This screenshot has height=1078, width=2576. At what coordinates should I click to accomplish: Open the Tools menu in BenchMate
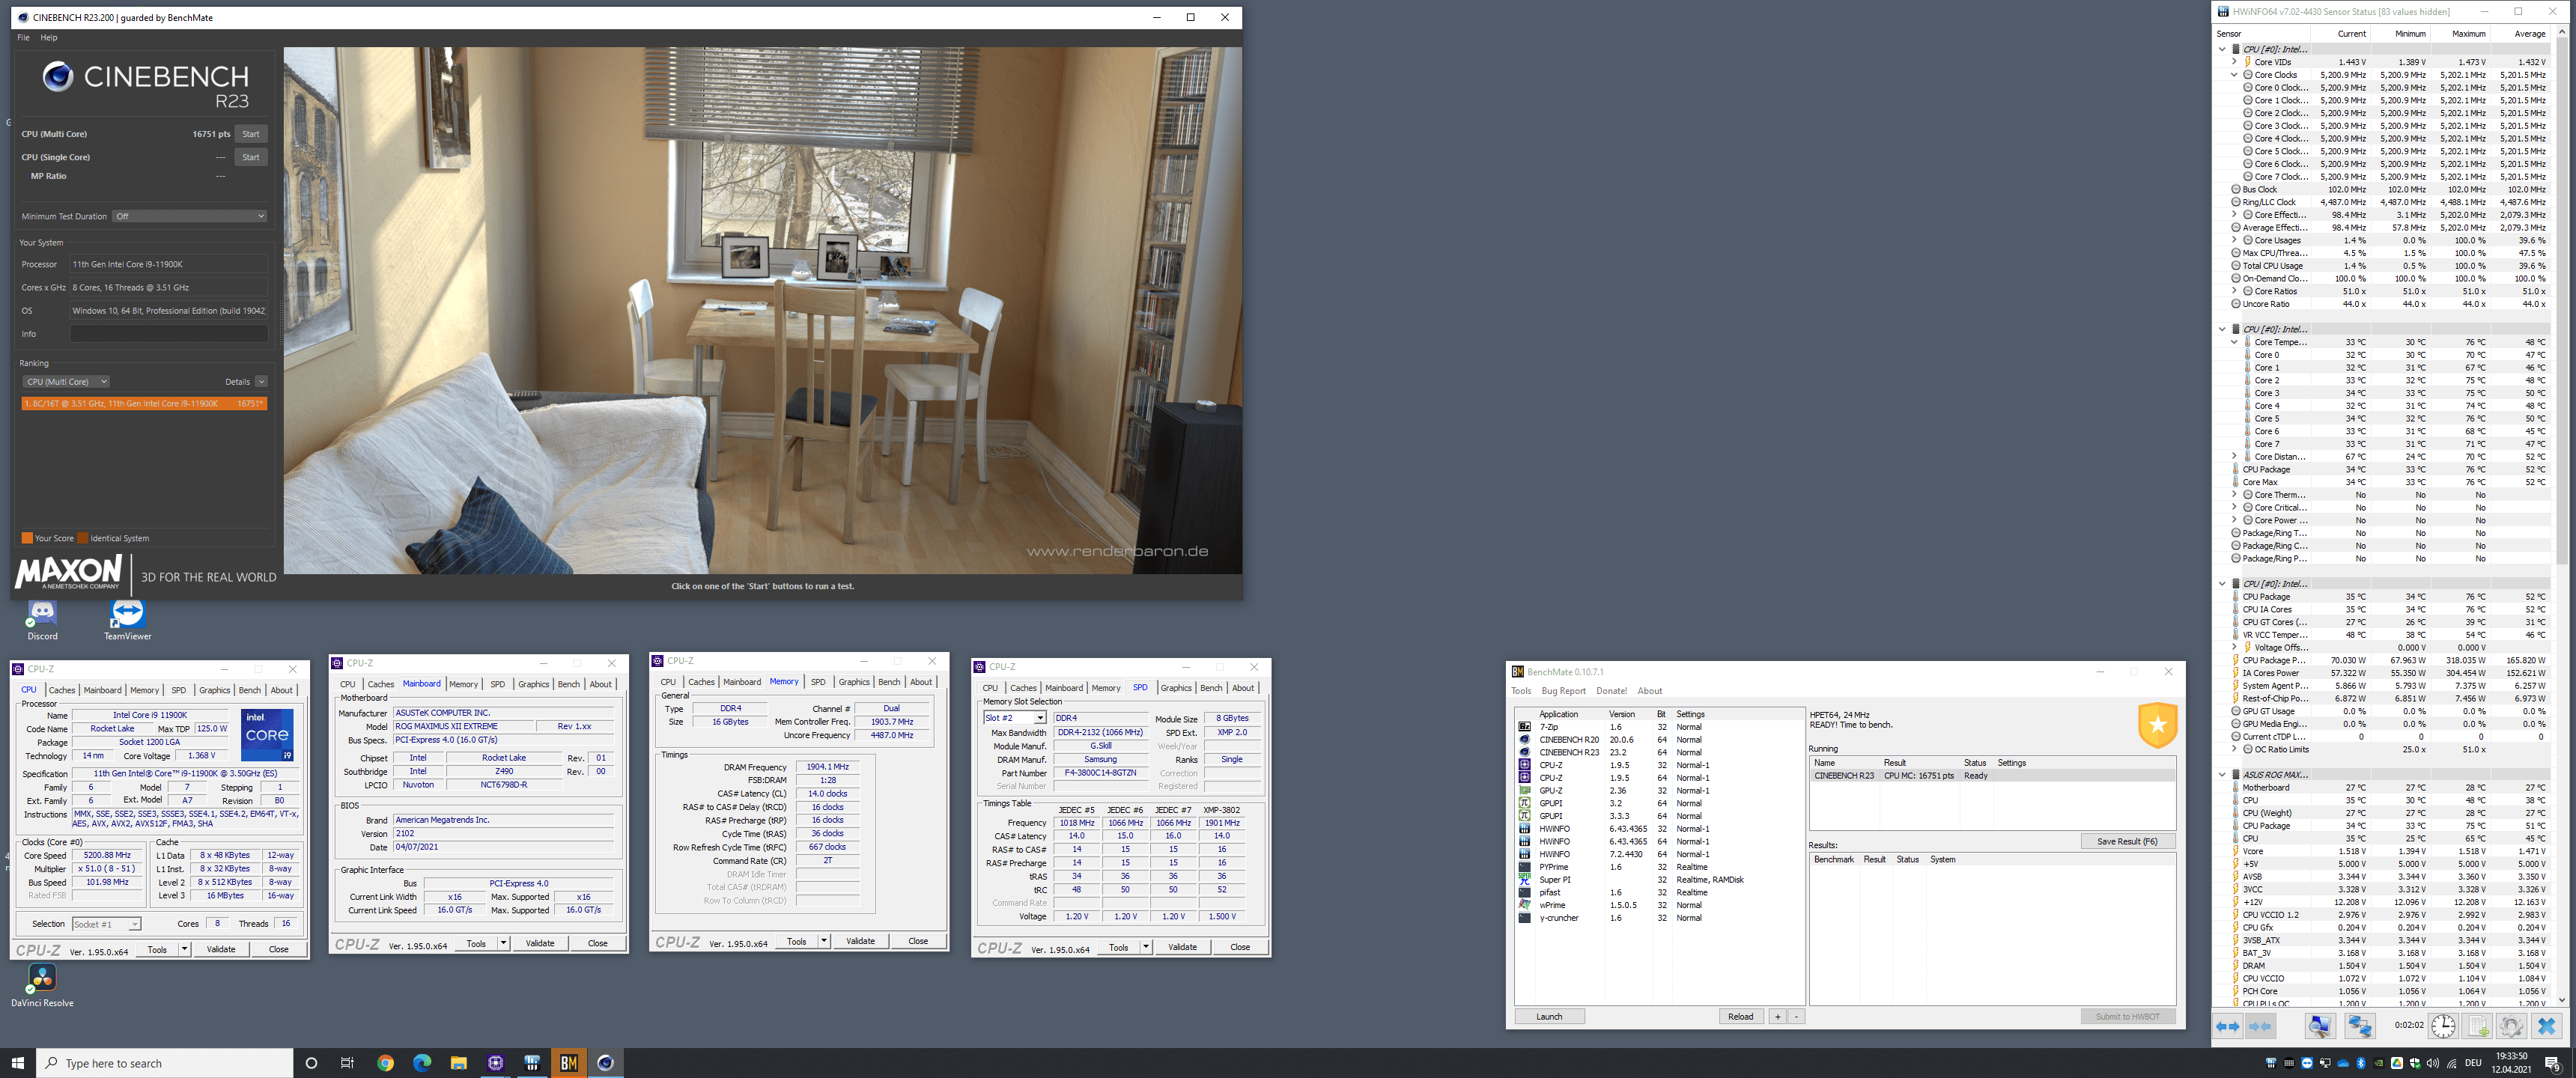point(1521,691)
